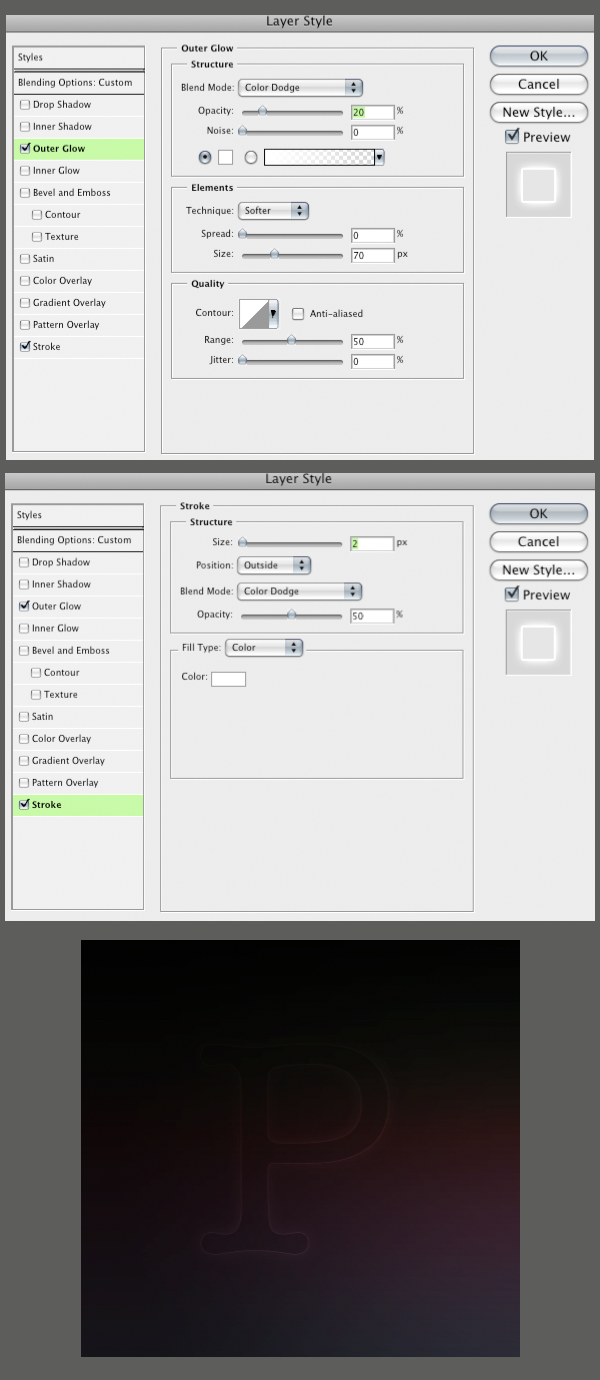The image size is (600, 1380).
Task: Select solid color glow radio button
Action: click(206, 157)
